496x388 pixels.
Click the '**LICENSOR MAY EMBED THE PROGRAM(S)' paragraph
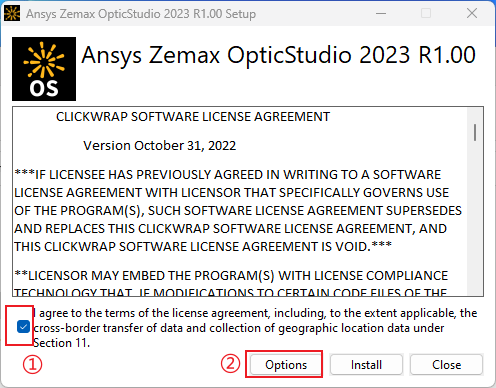coord(231,283)
